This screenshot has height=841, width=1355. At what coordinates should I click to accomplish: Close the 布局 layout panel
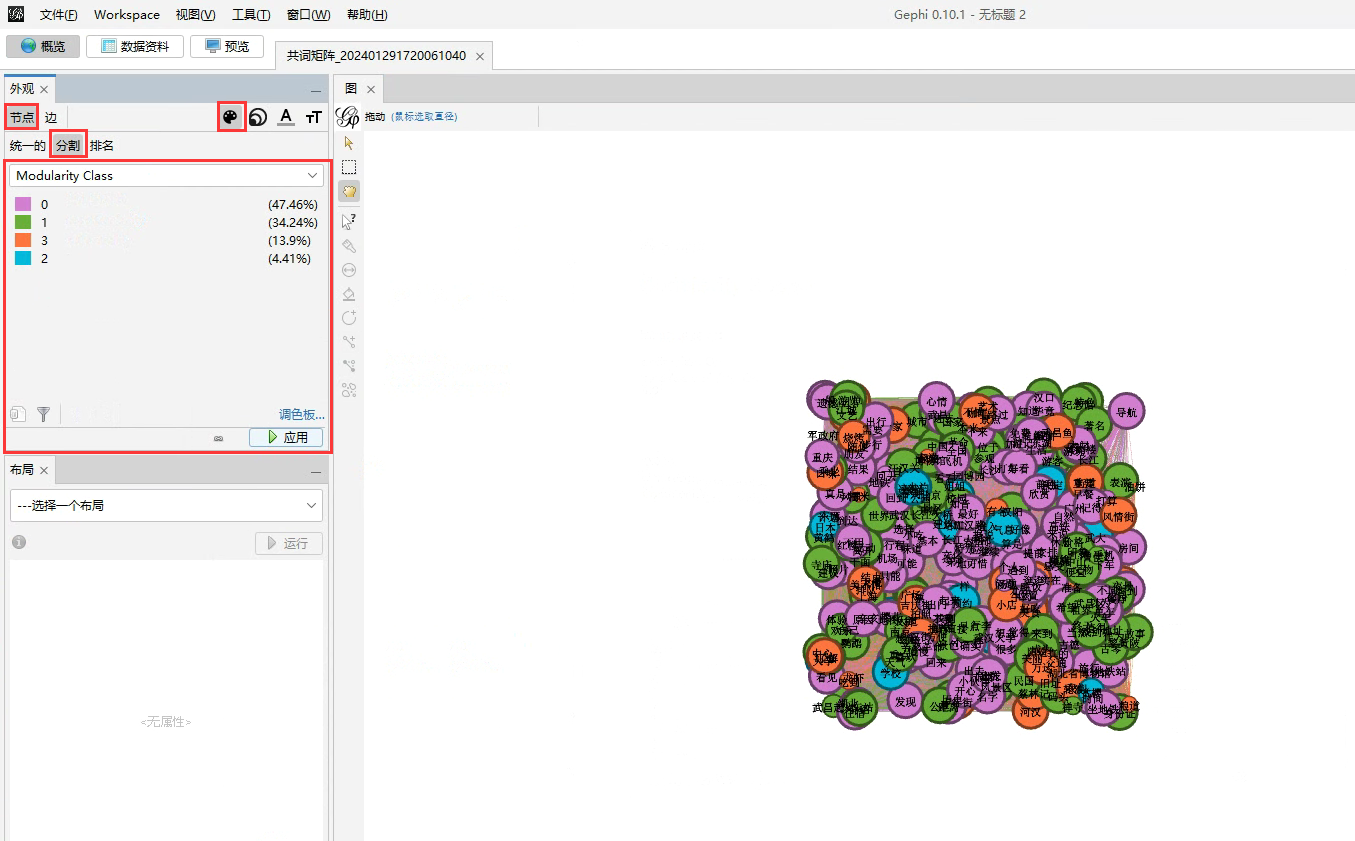click(x=44, y=470)
